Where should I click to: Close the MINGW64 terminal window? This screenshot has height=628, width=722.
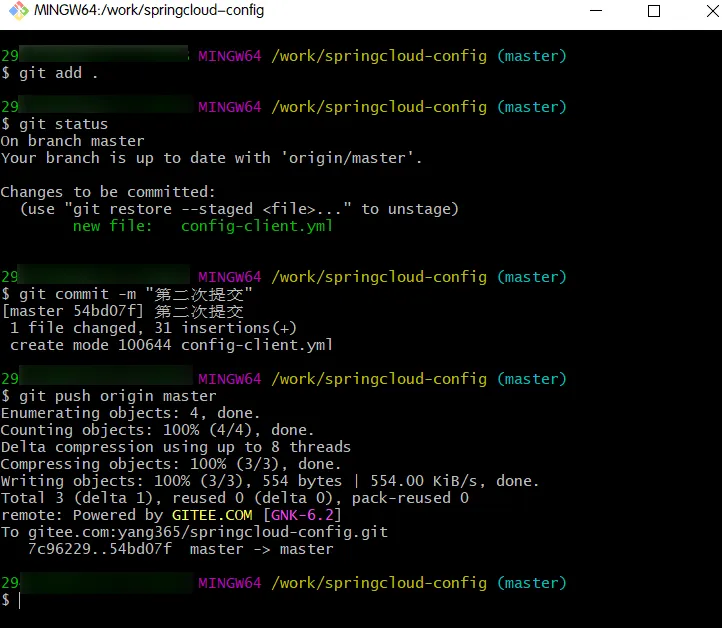[700, 11]
